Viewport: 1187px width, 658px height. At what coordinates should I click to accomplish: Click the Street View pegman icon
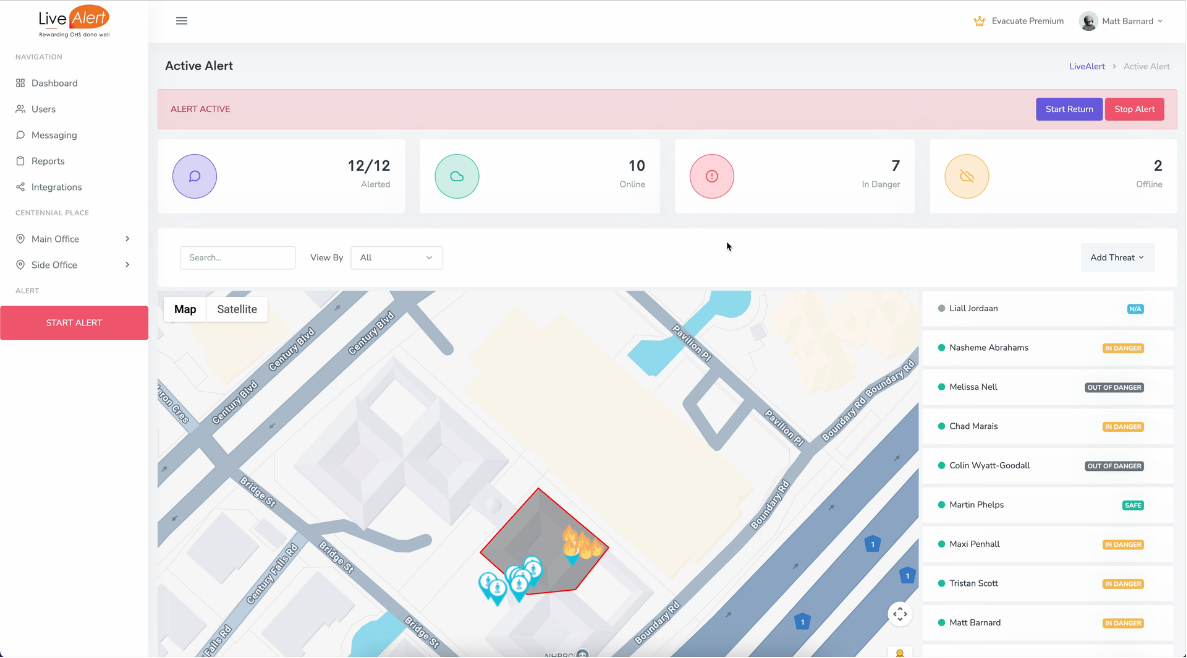click(x=900, y=652)
